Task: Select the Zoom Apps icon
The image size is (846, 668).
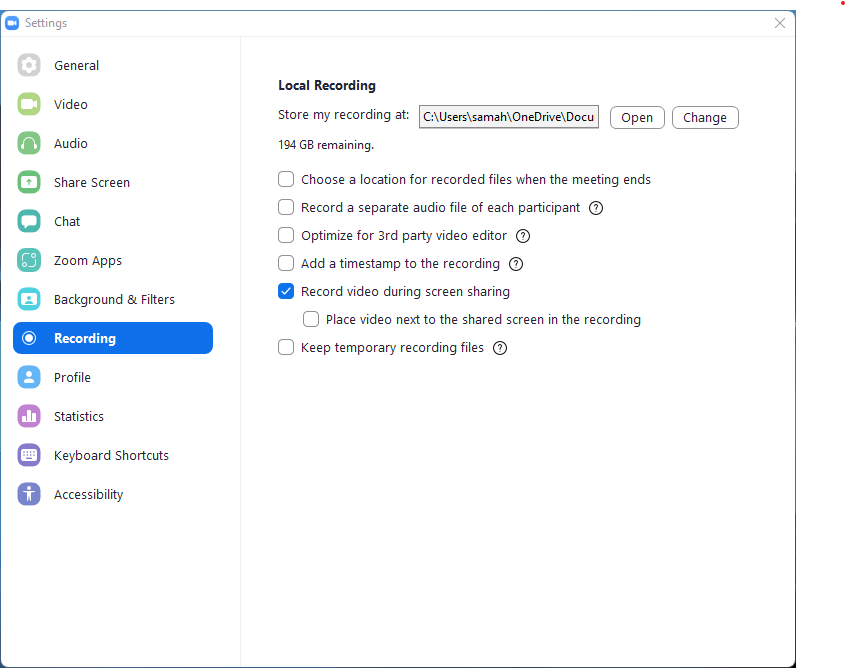Action: 28,260
